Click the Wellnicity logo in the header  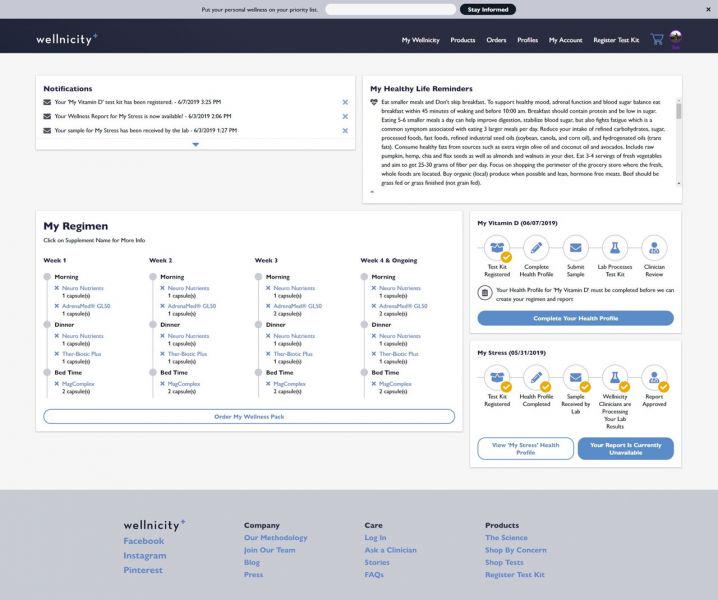point(66,39)
